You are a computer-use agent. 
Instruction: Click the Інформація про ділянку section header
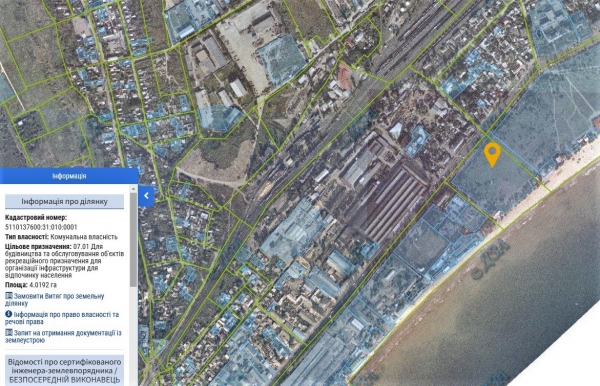click(x=64, y=202)
